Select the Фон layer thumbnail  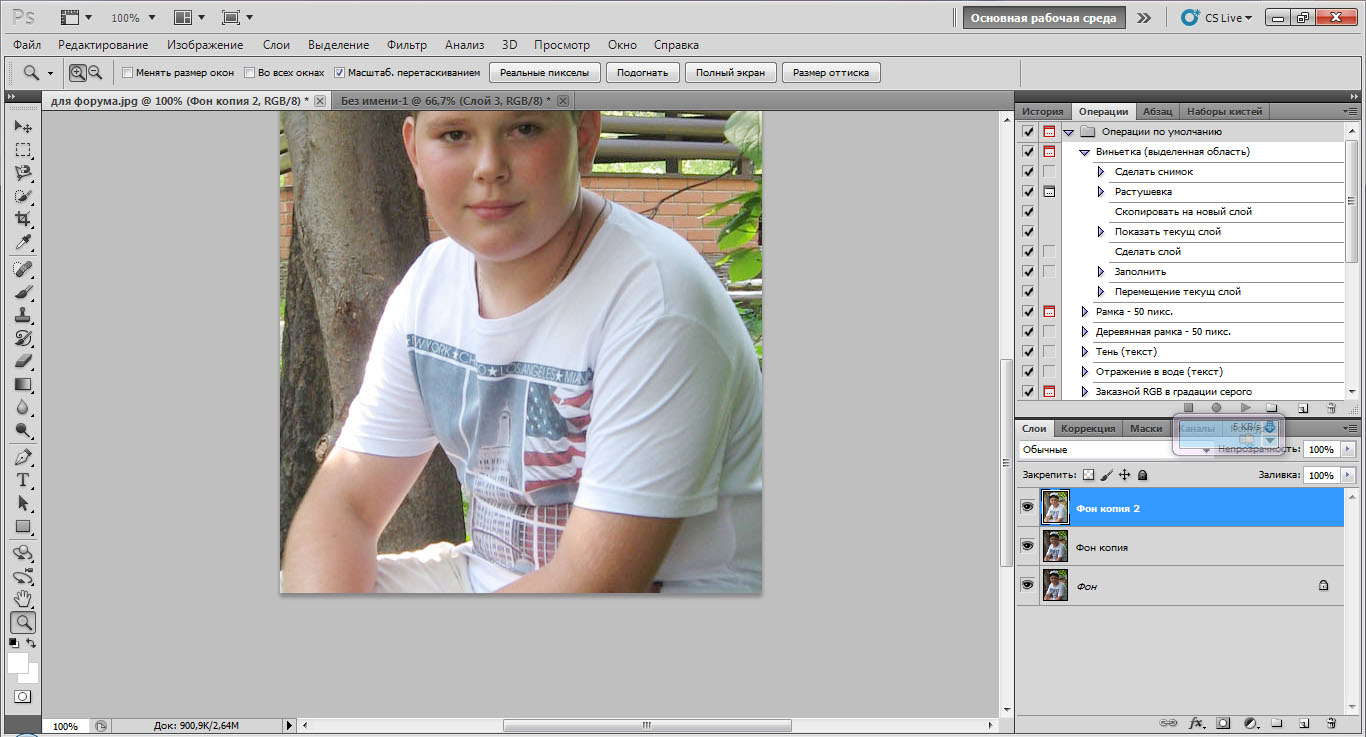point(1055,586)
